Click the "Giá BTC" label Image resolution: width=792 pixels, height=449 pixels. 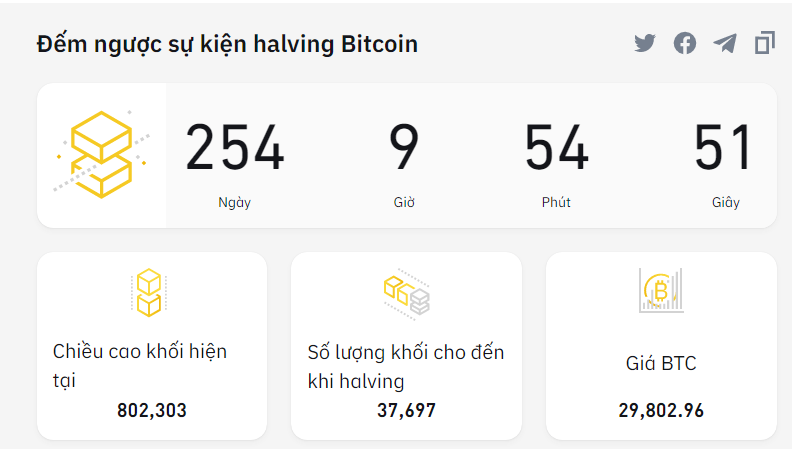pyautogui.click(x=661, y=363)
